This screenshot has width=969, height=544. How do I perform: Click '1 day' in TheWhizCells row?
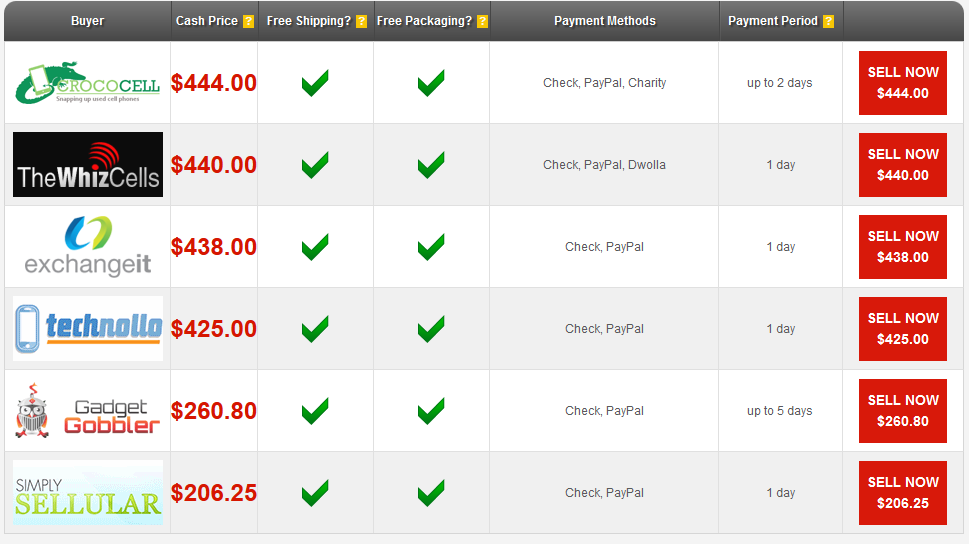point(781,164)
